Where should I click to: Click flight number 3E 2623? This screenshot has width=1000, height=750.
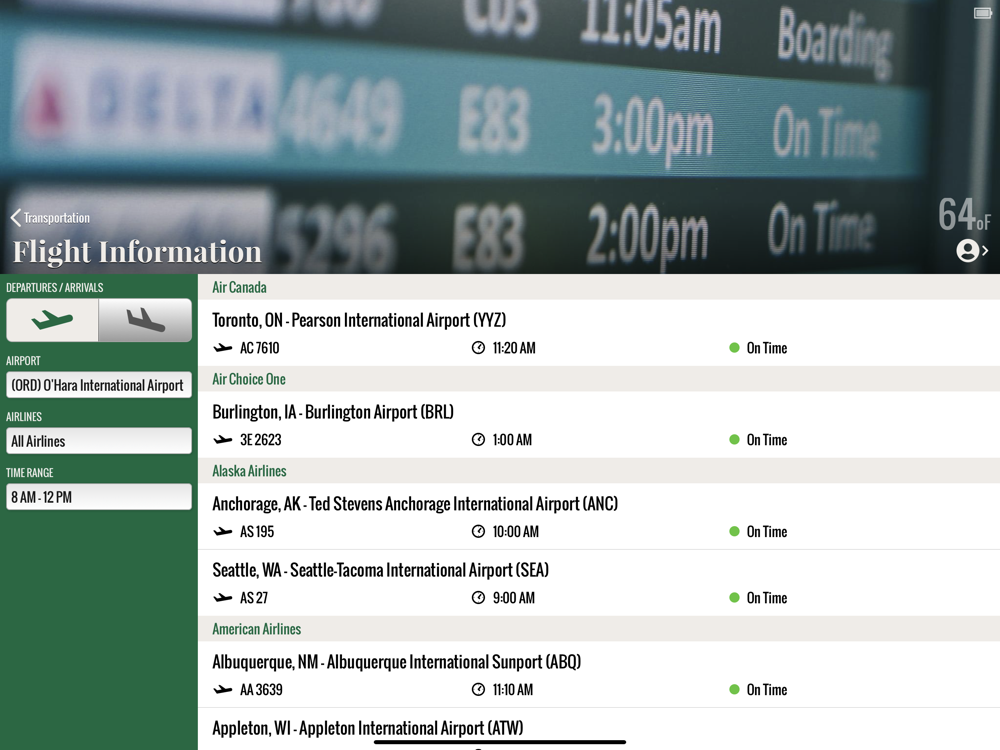coord(260,440)
